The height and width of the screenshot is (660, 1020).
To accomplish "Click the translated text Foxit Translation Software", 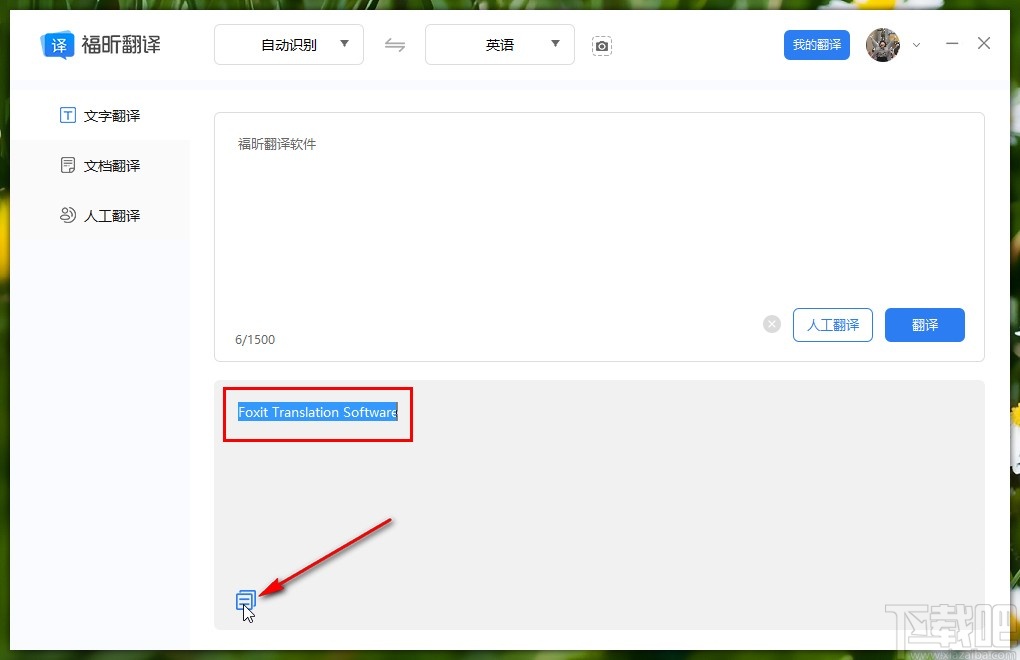I will coord(317,412).
